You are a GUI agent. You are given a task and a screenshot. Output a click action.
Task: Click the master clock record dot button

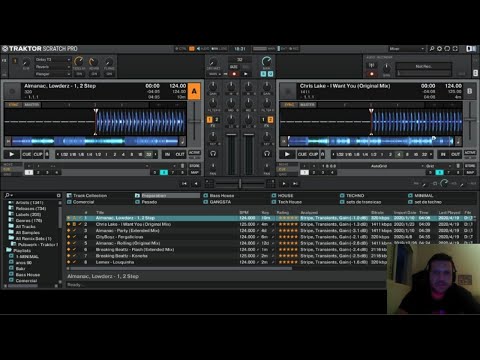click(x=234, y=74)
